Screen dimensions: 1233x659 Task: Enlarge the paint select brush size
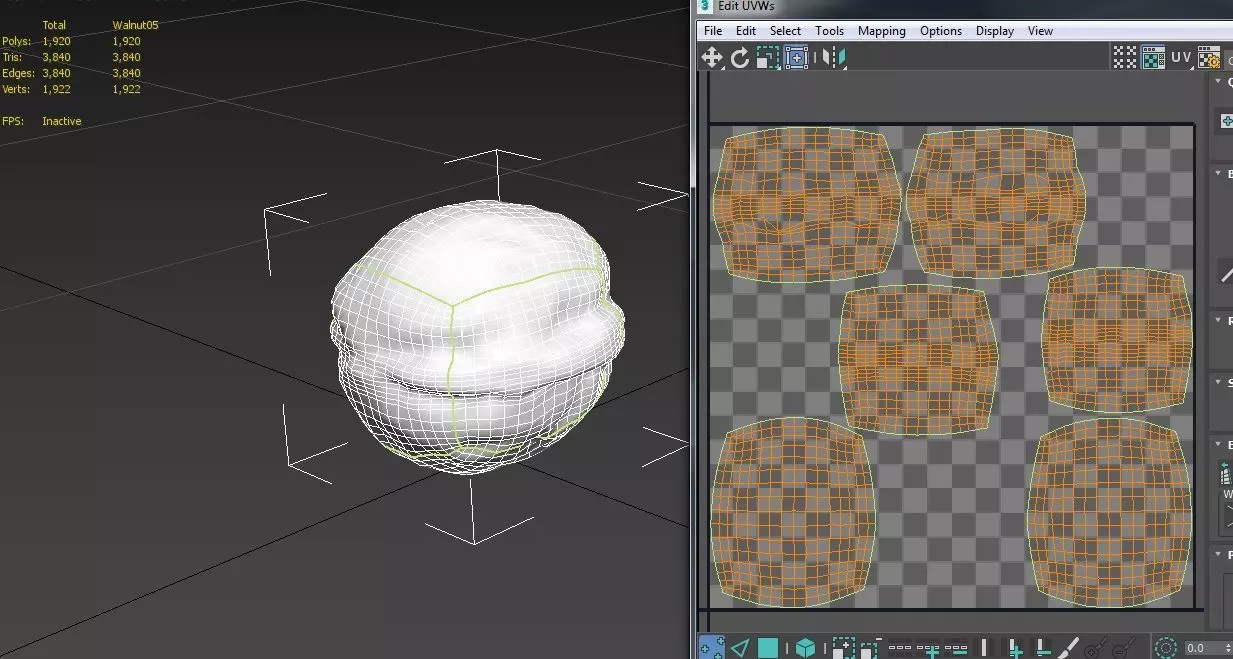pyautogui.click(x=1096, y=648)
